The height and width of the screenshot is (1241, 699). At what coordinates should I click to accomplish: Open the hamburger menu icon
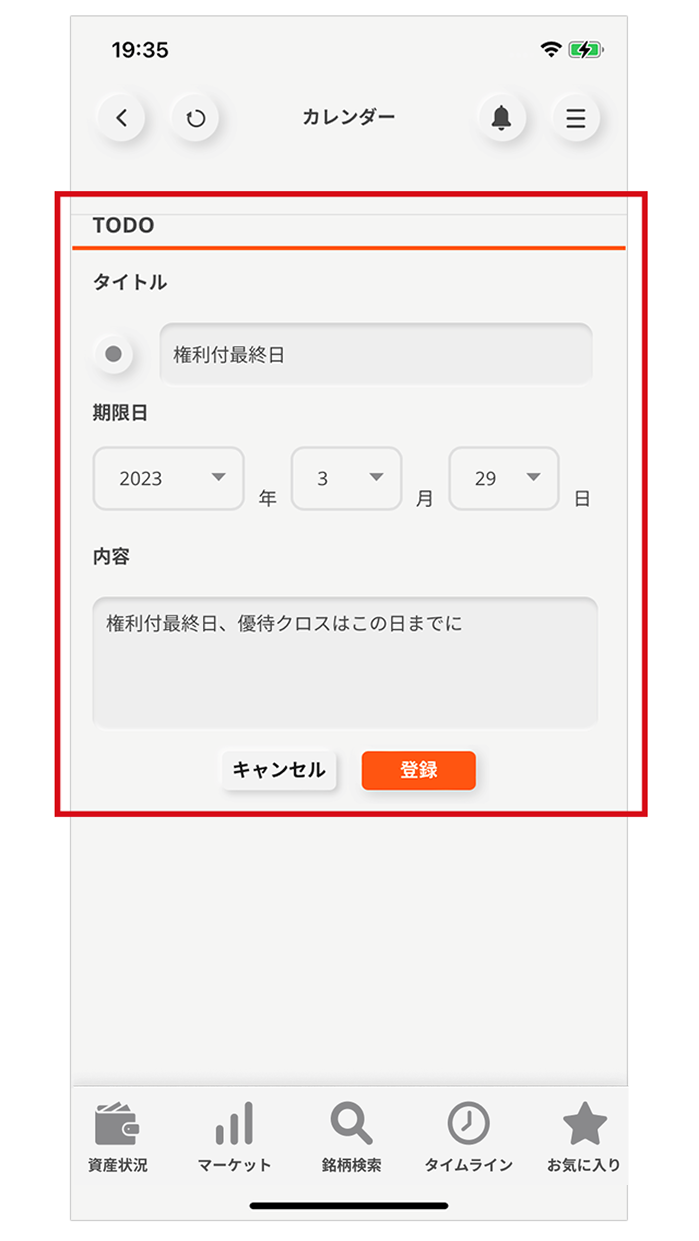tap(576, 118)
